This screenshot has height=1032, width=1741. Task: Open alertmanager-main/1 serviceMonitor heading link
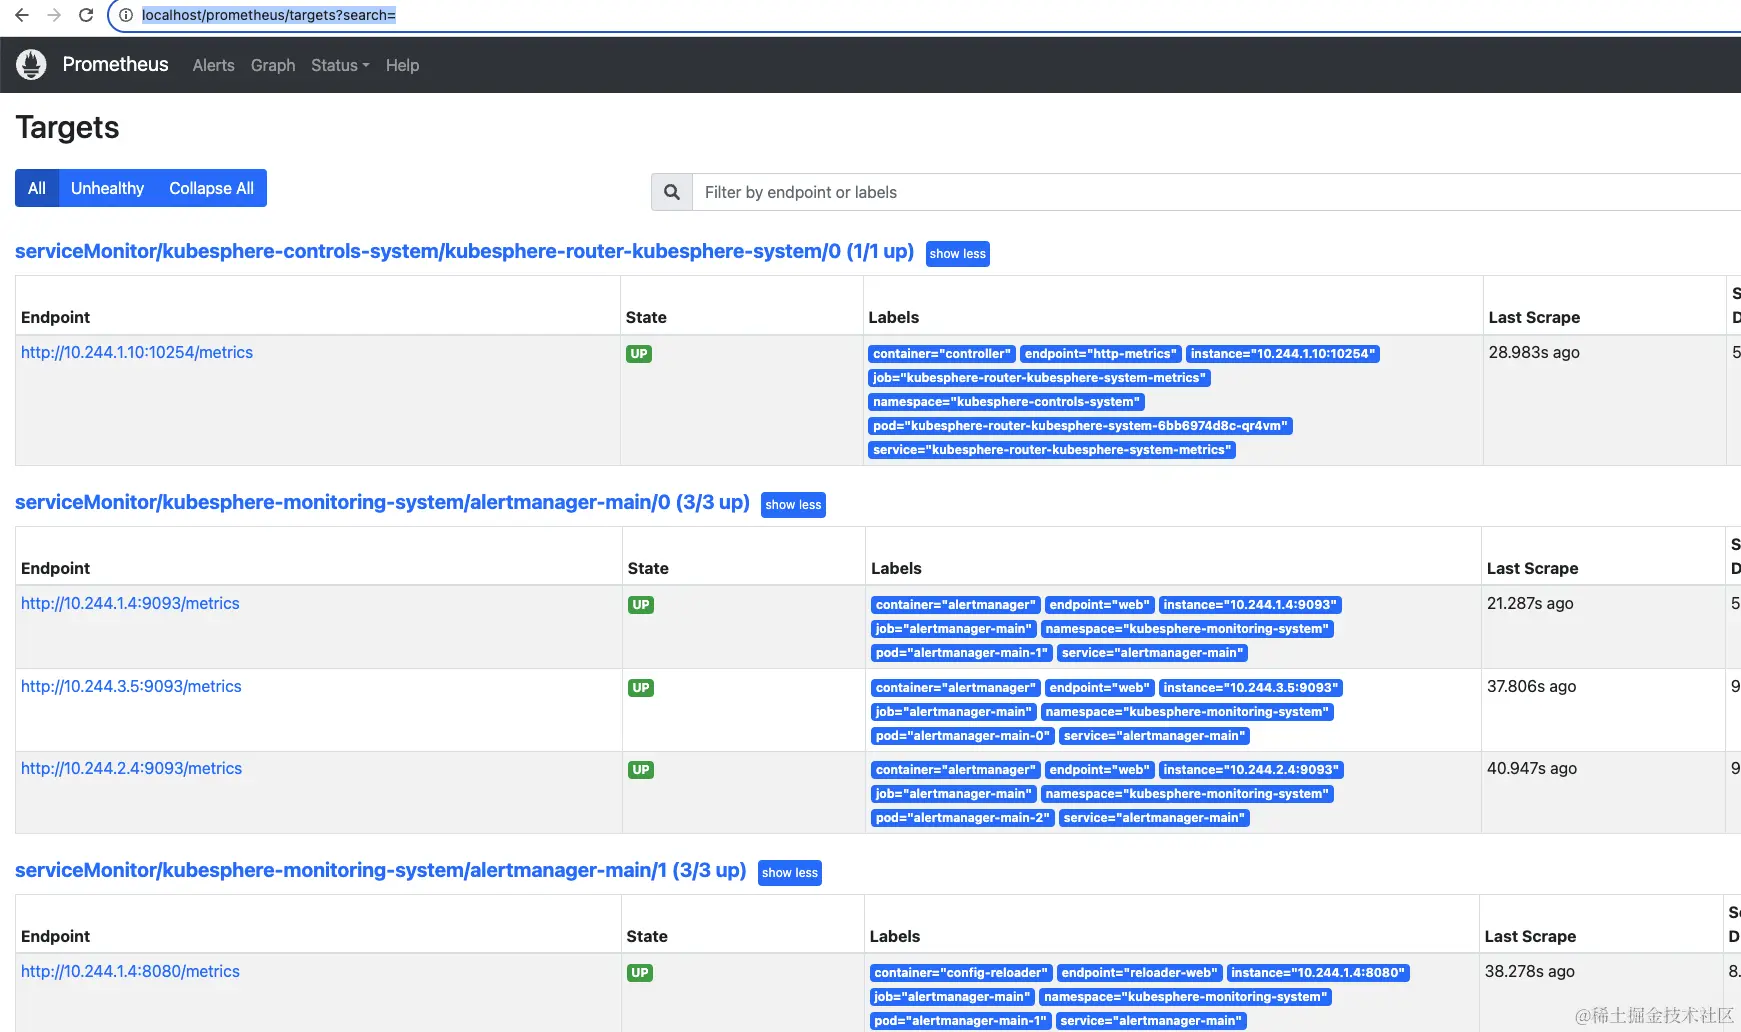(x=380, y=870)
